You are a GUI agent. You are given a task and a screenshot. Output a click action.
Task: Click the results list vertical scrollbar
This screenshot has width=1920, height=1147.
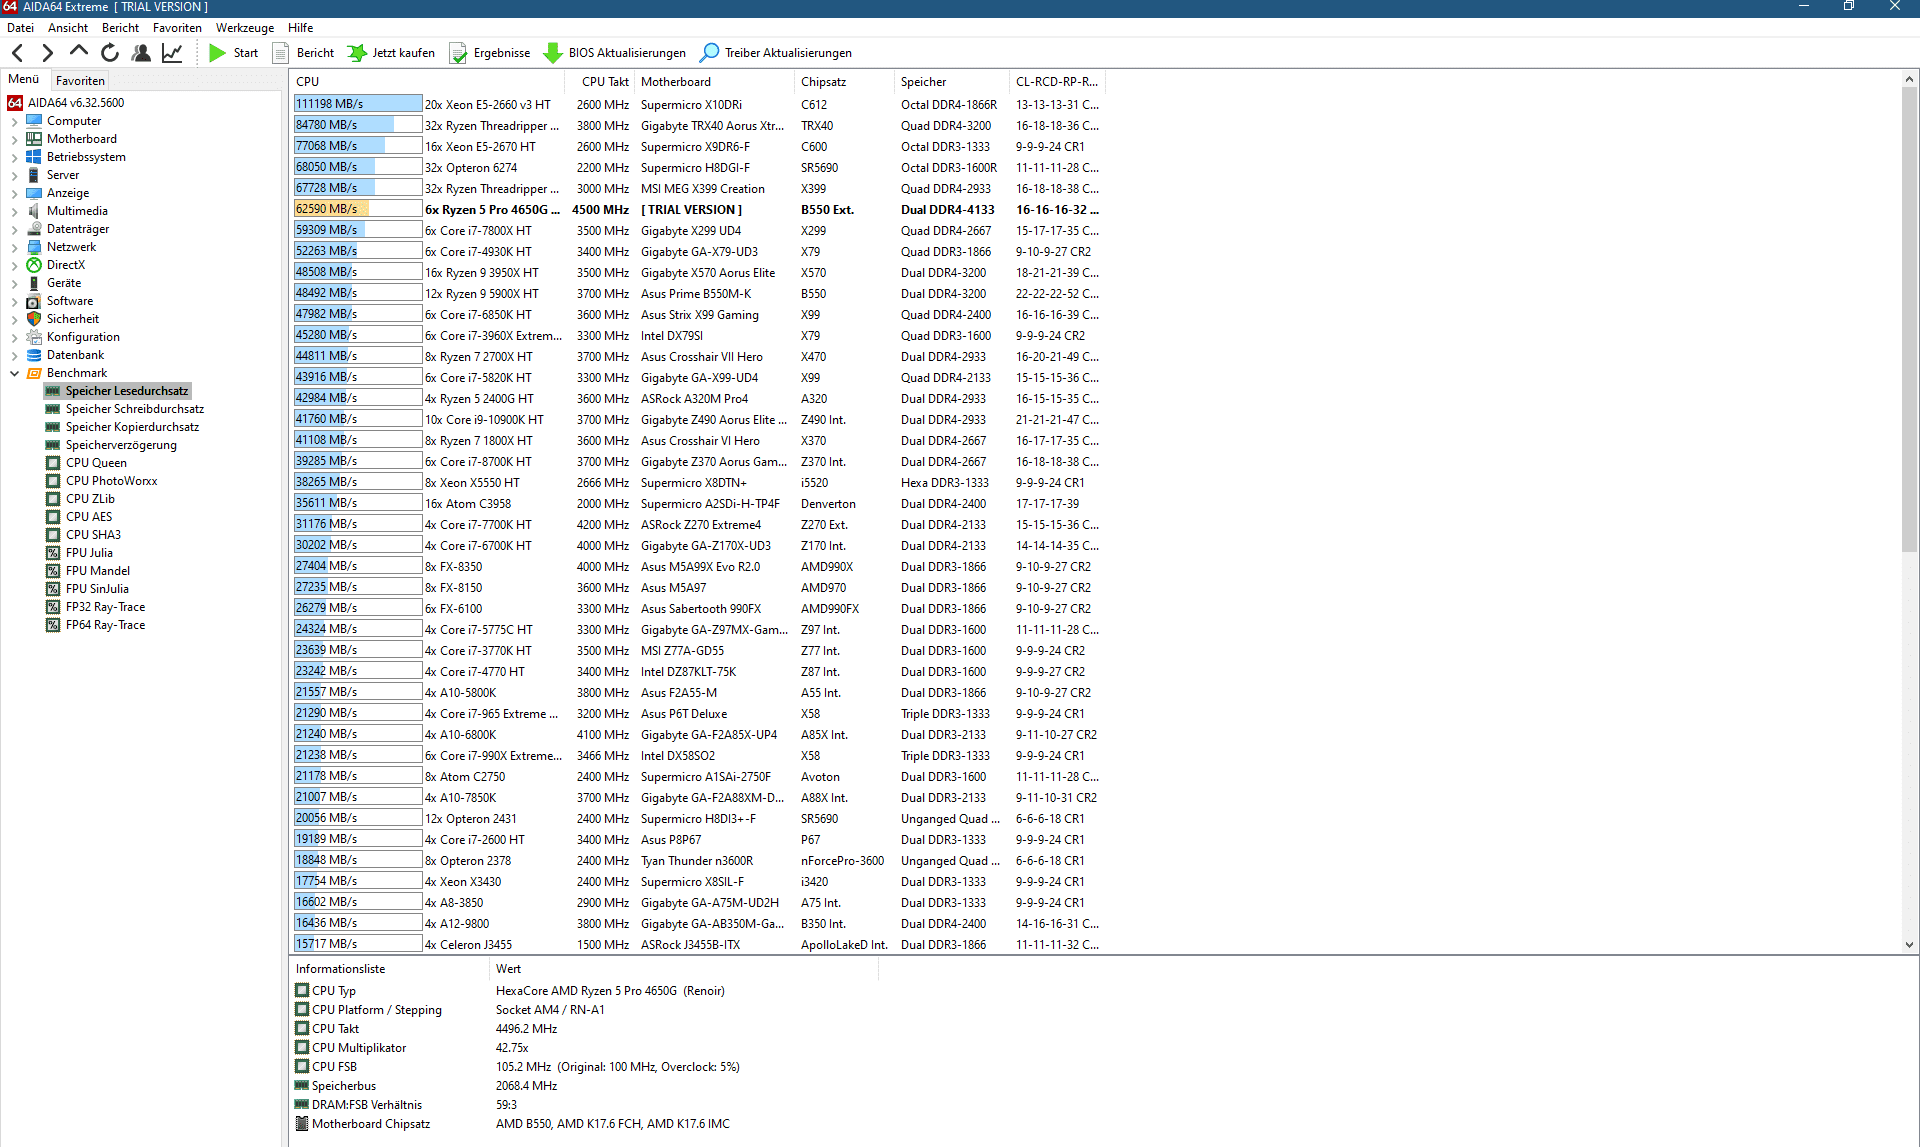[x=1909, y=320]
